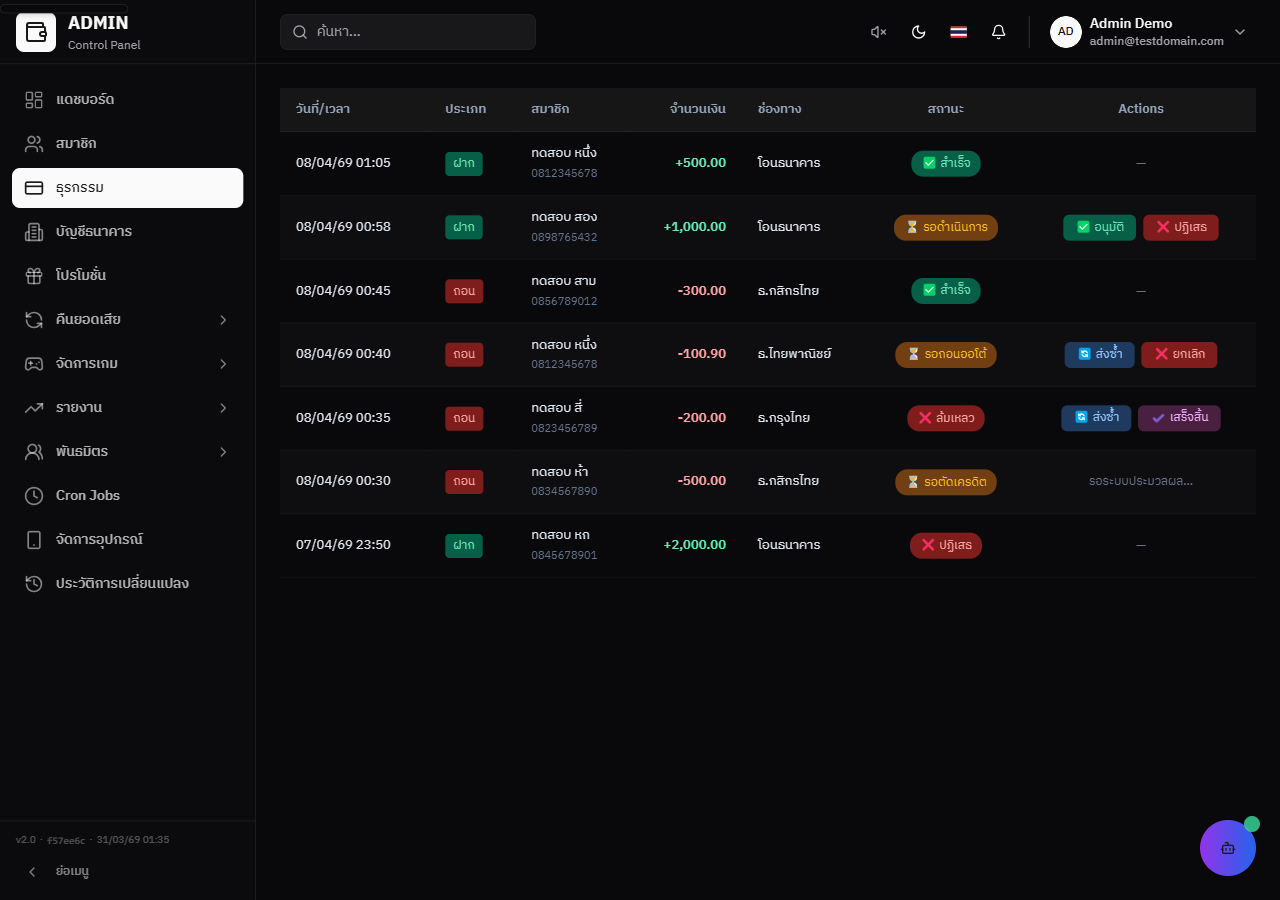This screenshot has height=900, width=1280.
Task: Open the โปรโมชั่น gift menu item
Action: coord(128,275)
